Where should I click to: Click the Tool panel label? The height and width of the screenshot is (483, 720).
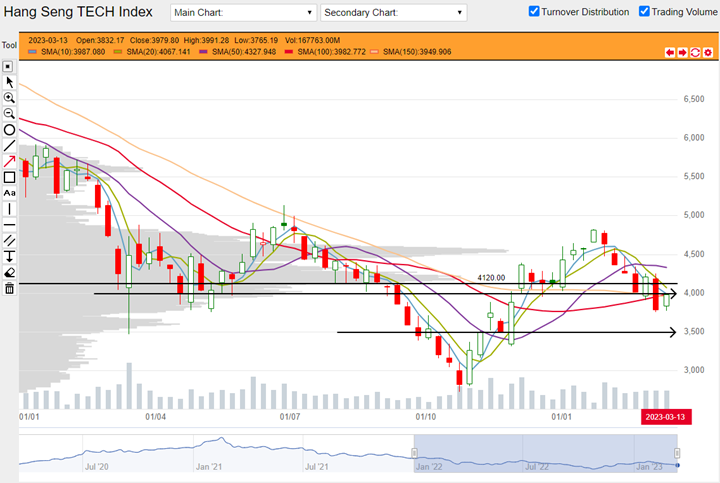pyautogui.click(x=9, y=45)
